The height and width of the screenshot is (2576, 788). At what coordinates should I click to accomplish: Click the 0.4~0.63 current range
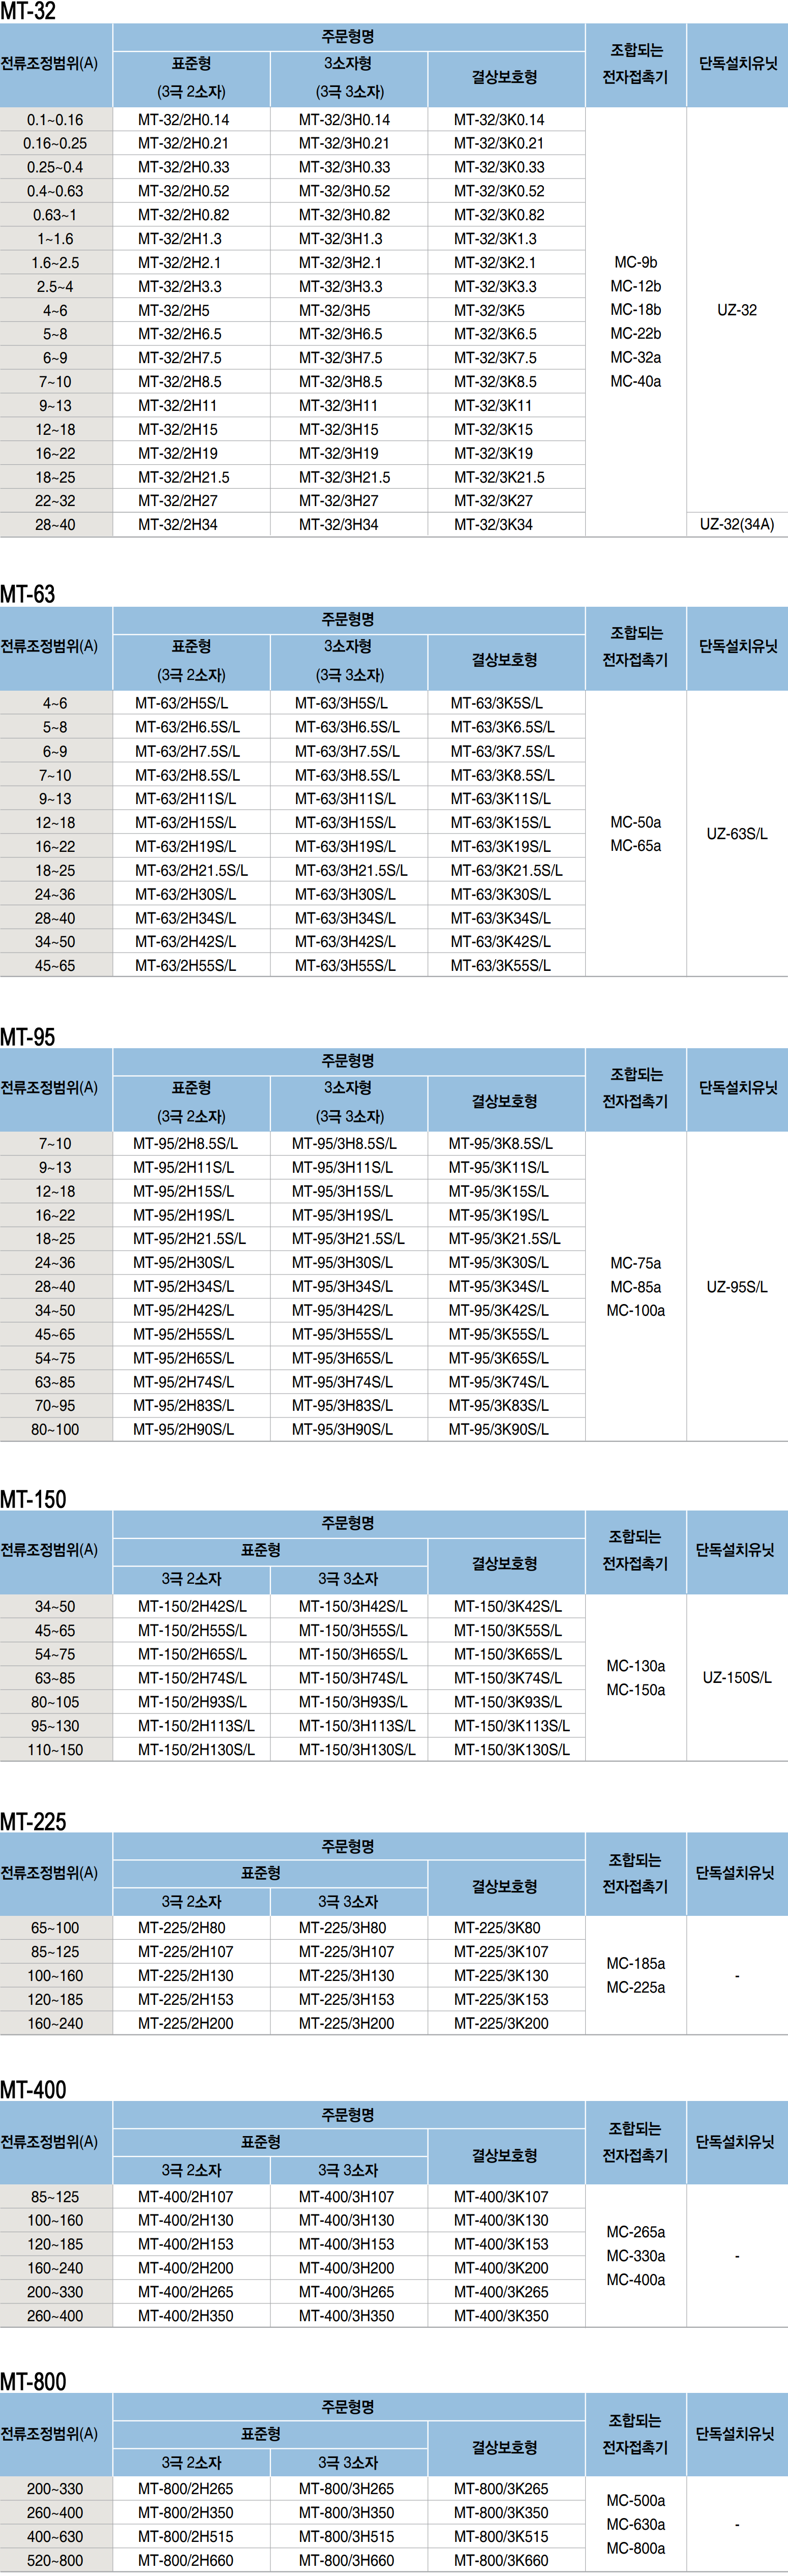pos(55,192)
